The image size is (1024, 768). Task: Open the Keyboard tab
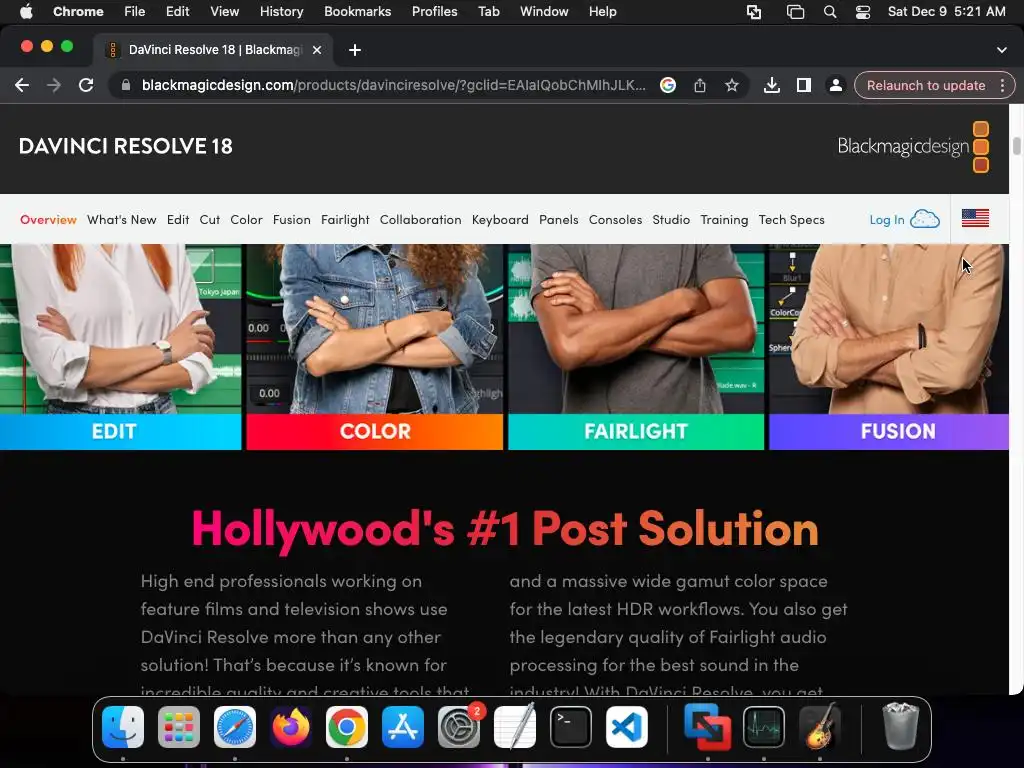coord(500,221)
